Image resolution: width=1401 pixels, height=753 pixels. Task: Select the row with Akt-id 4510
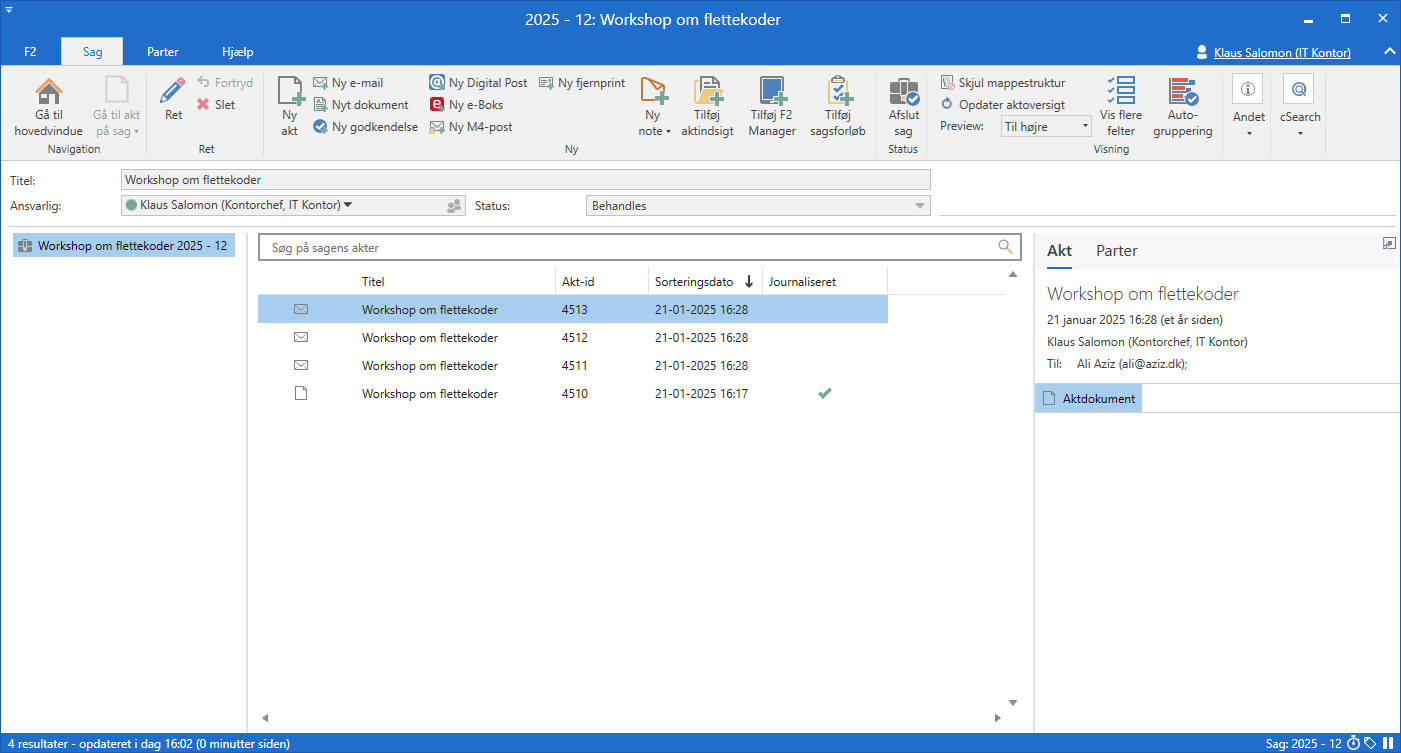[x=573, y=394]
